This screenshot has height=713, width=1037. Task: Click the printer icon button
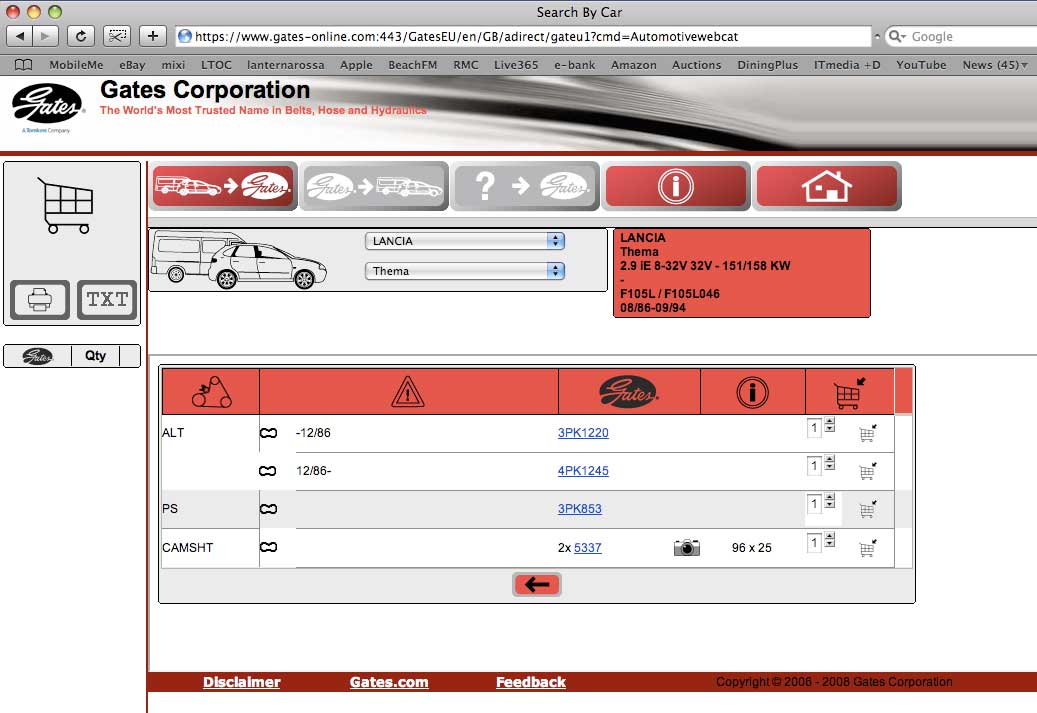coord(40,300)
